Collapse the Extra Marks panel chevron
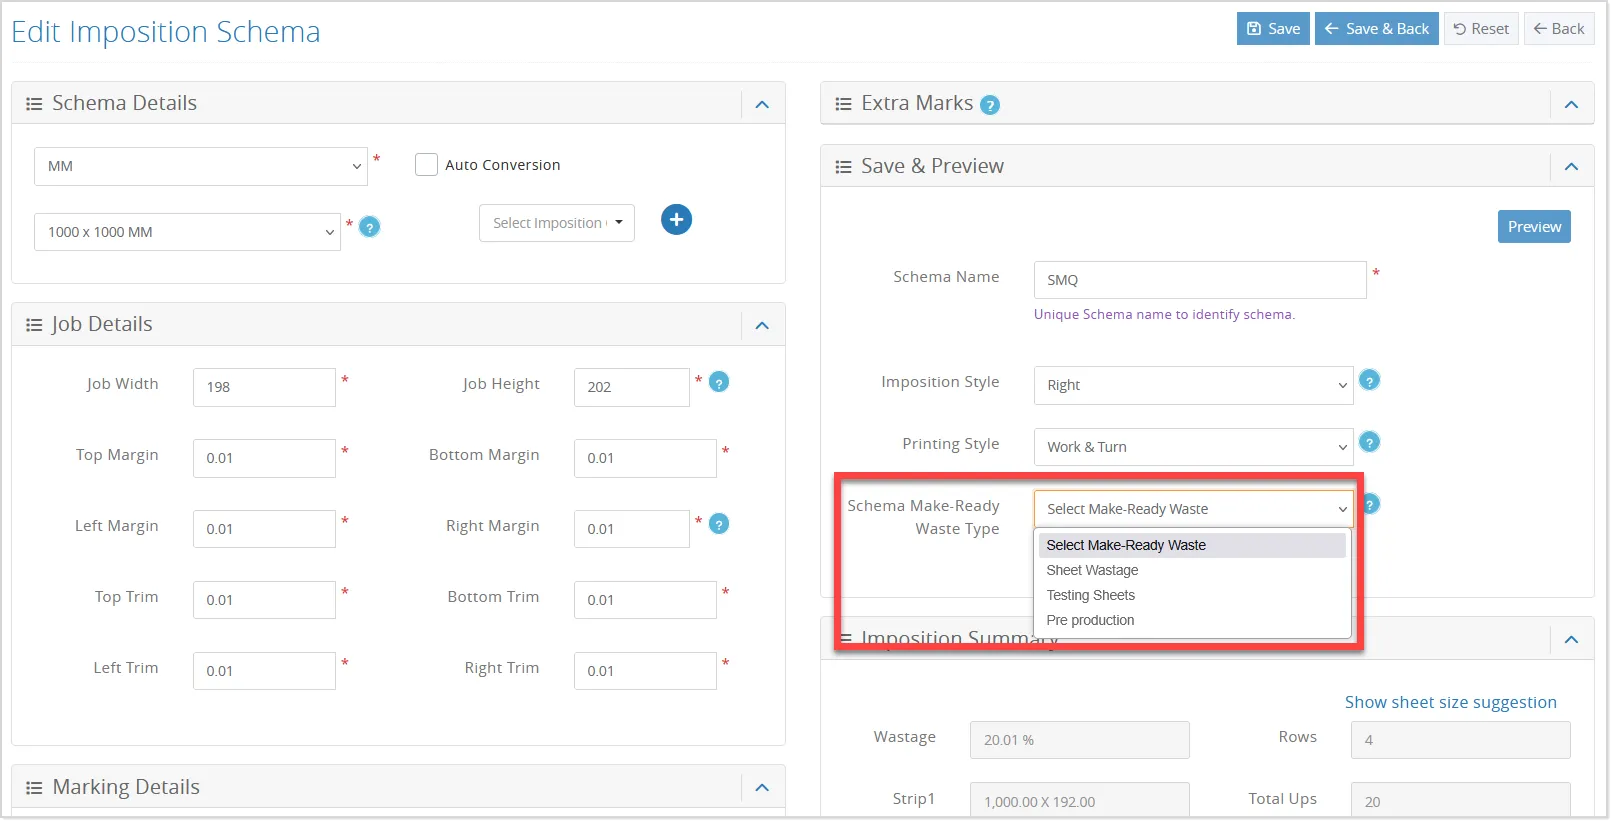Screen dimensions: 1613x823 1571,104
